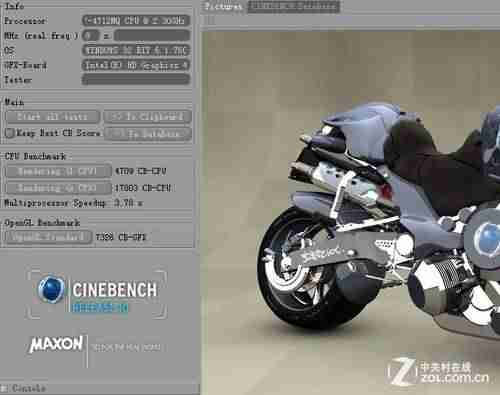Click the MHz real frequency field
Viewport: 500px width, 395px height.
(152, 35)
